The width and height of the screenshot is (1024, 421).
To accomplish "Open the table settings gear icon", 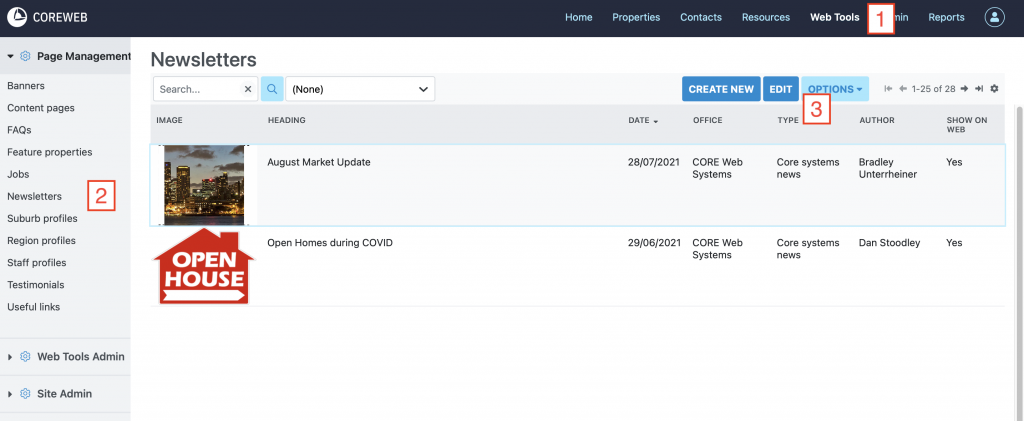I will pos(994,89).
